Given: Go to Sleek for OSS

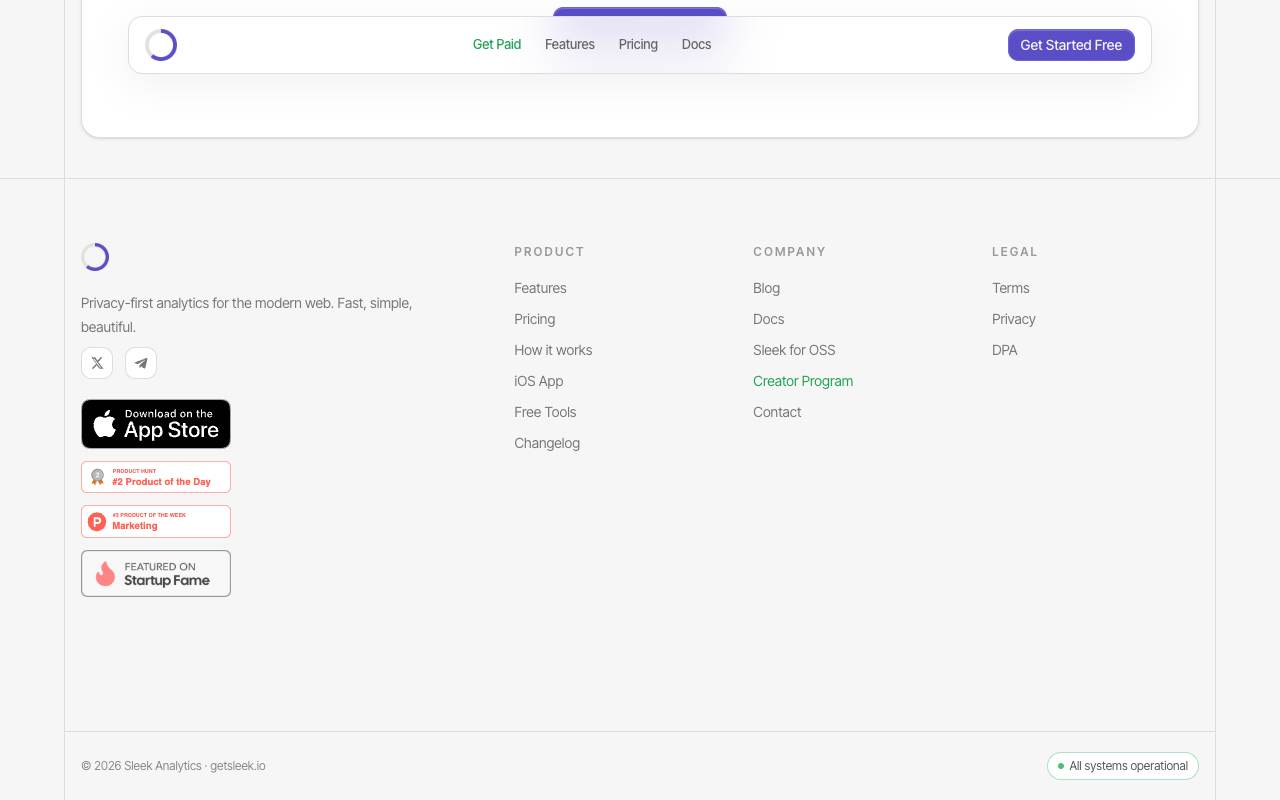Looking at the screenshot, I should [794, 350].
